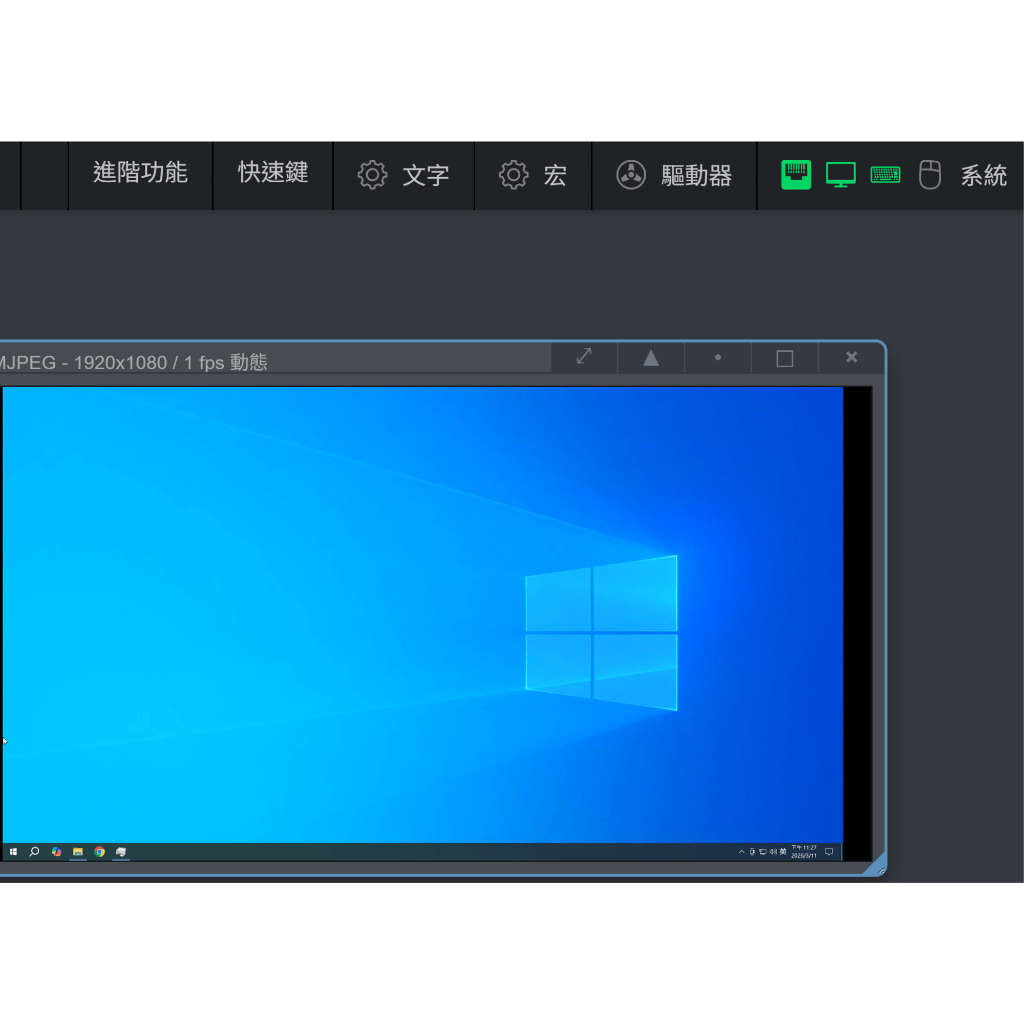
Task: Open the 快速鍵 shortcuts menu
Action: click(273, 173)
